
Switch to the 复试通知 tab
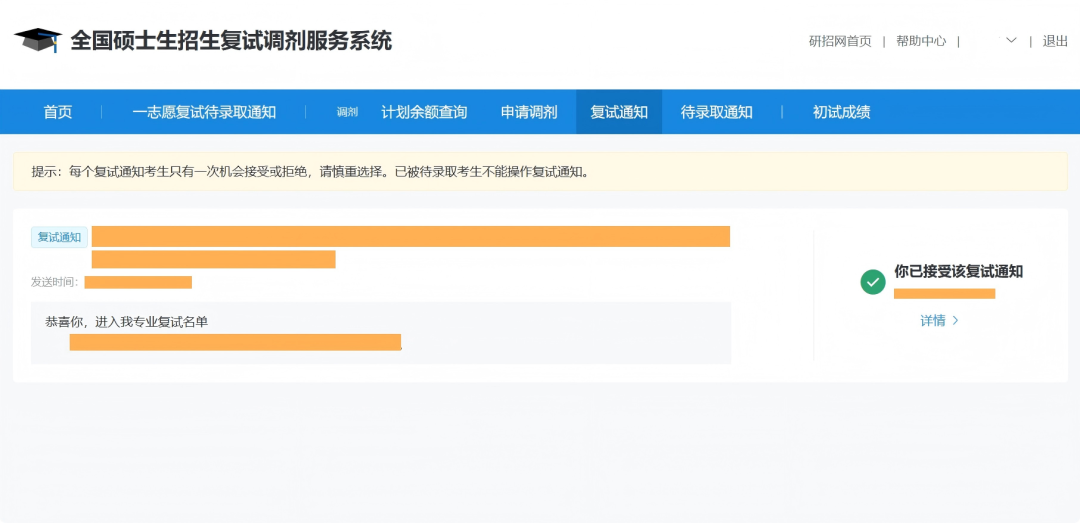(619, 112)
